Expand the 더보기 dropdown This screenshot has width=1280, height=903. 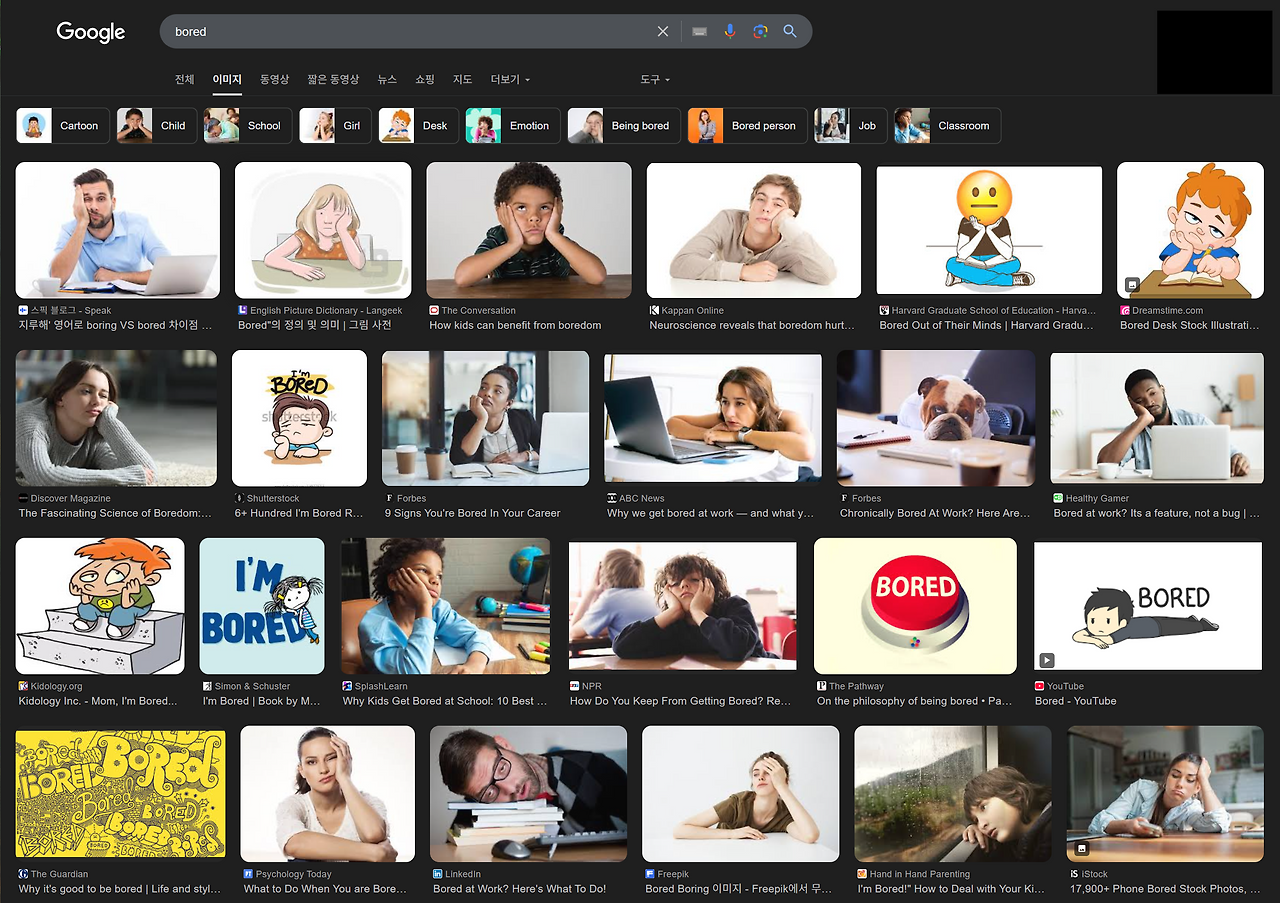tap(510, 79)
